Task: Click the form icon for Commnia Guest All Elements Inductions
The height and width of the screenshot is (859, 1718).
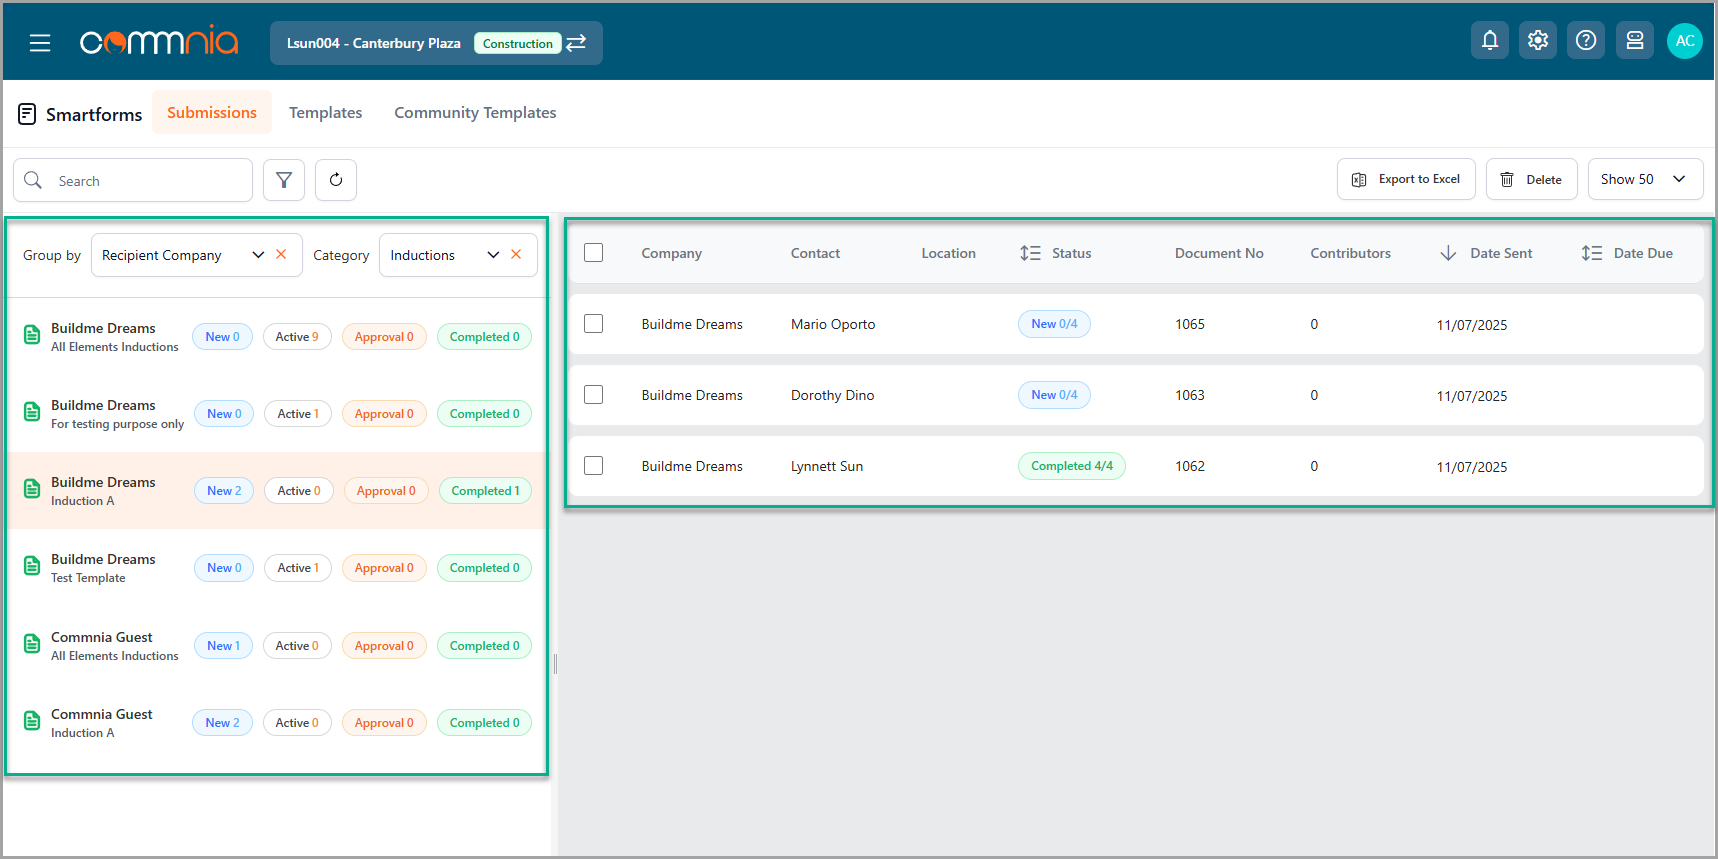Action: click(x=32, y=644)
